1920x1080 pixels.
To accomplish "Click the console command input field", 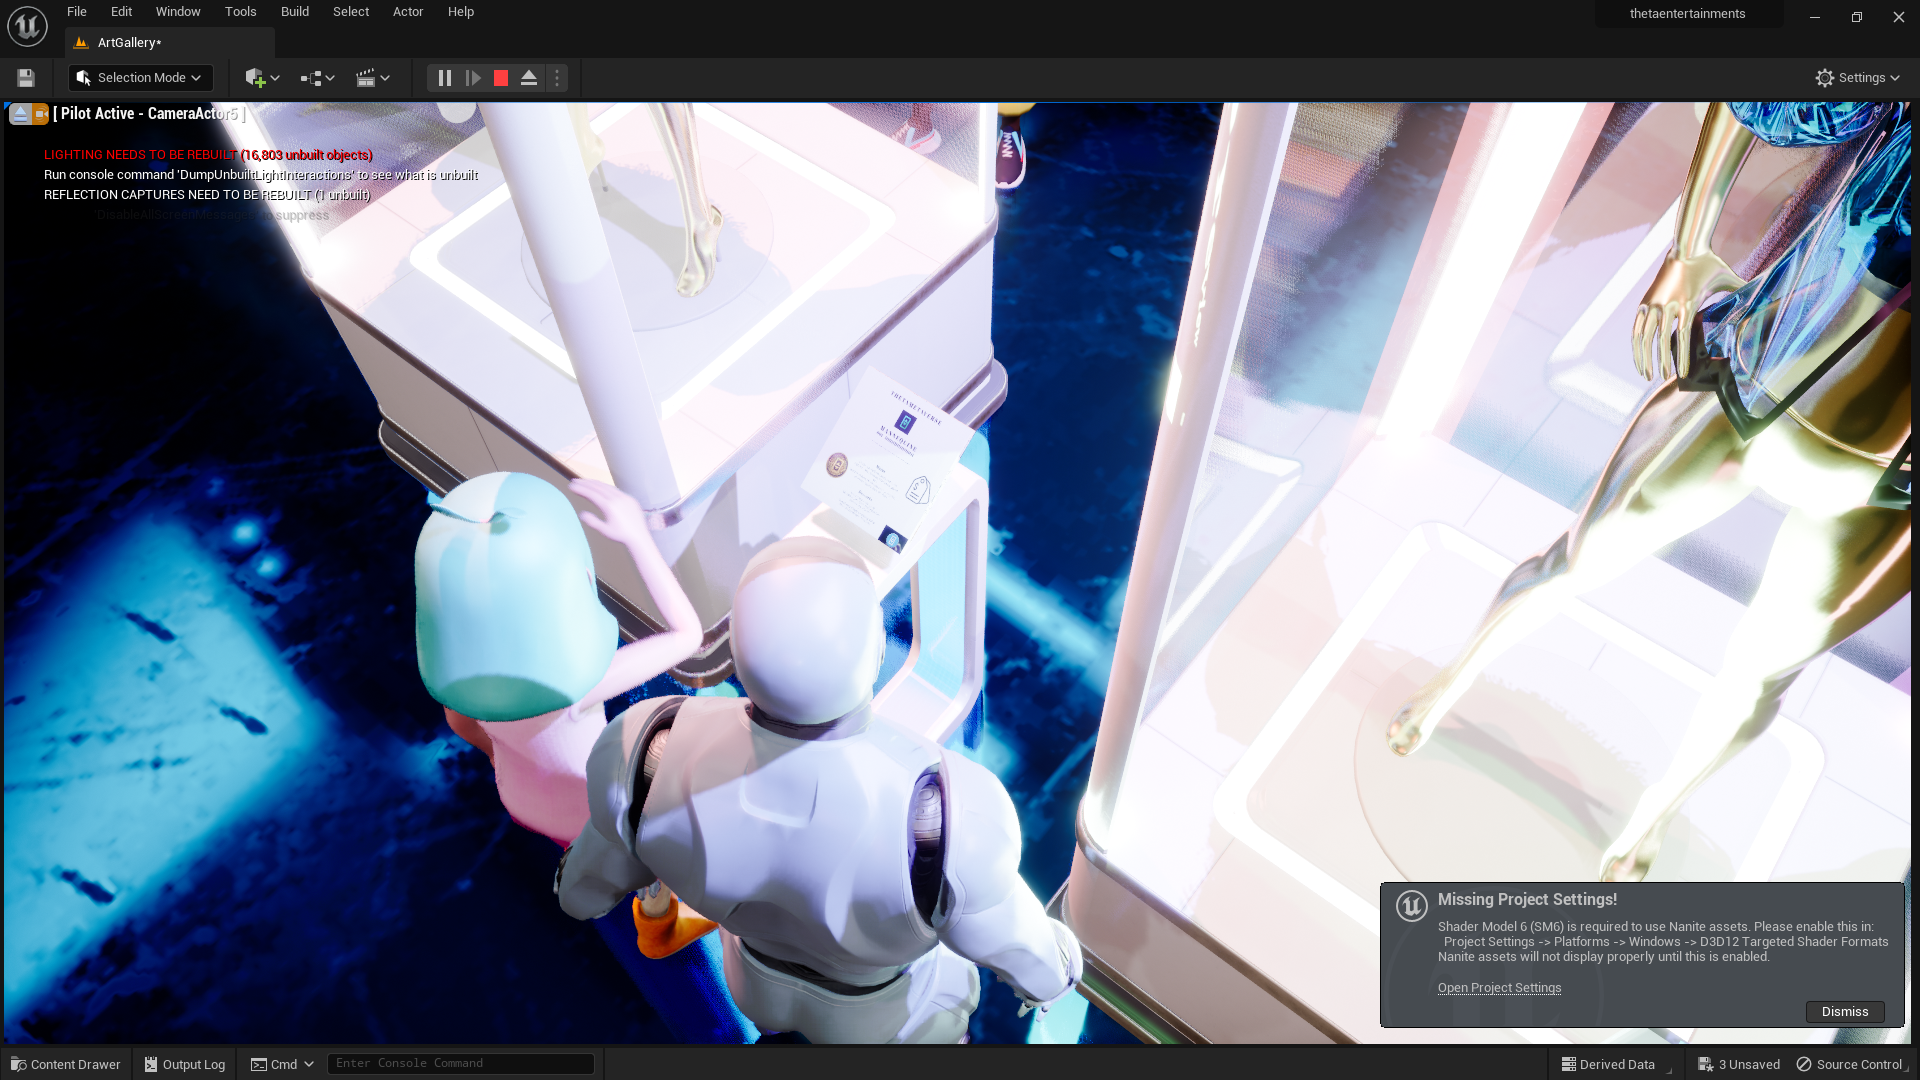I will point(460,1064).
